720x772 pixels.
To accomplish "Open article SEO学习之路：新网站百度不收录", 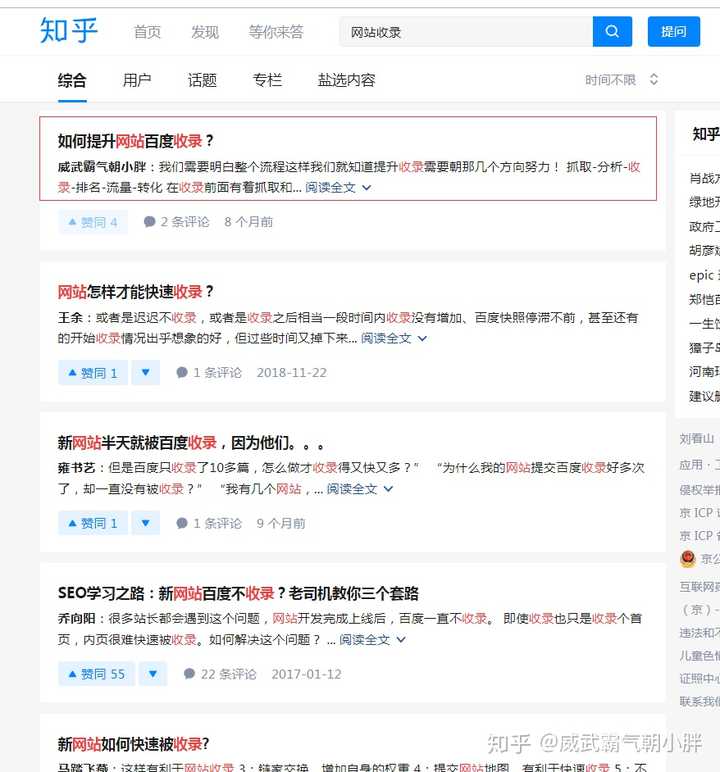I will [x=238, y=593].
